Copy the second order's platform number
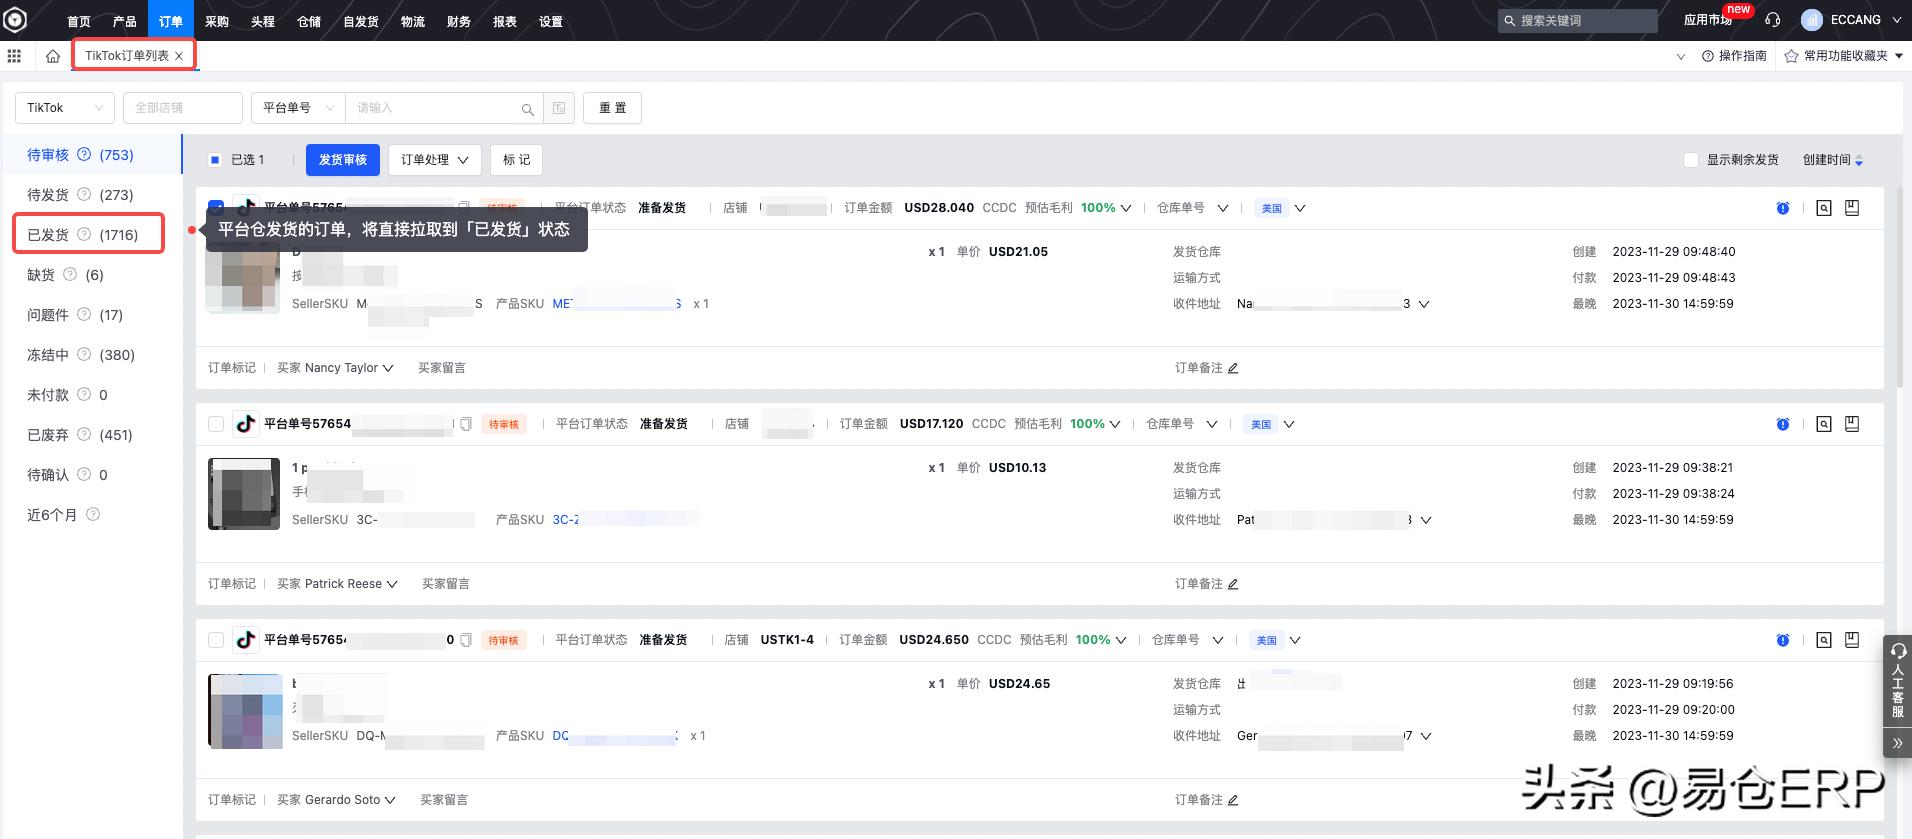1912x839 pixels. click(466, 424)
